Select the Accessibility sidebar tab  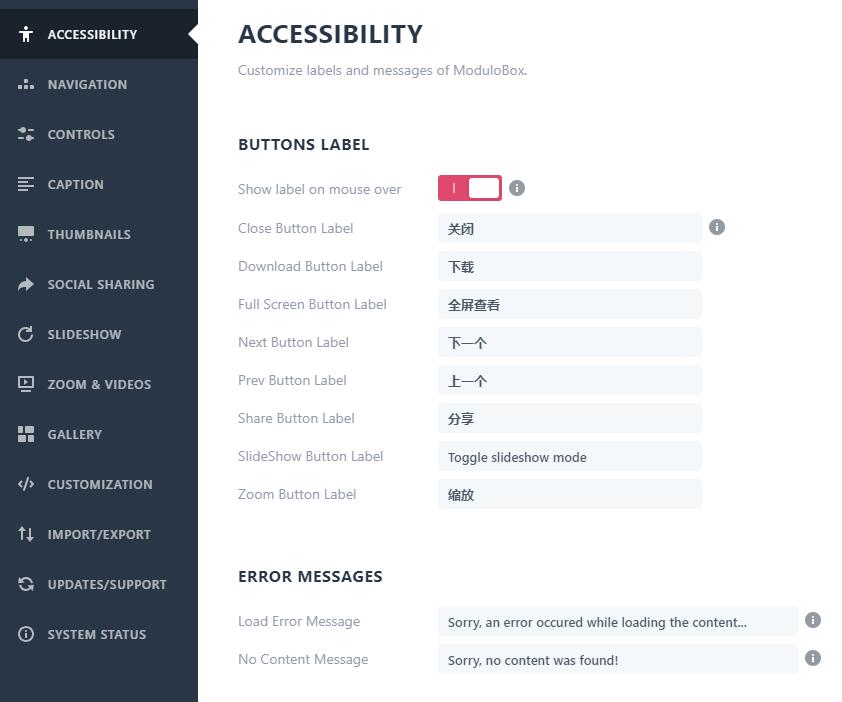point(92,35)
